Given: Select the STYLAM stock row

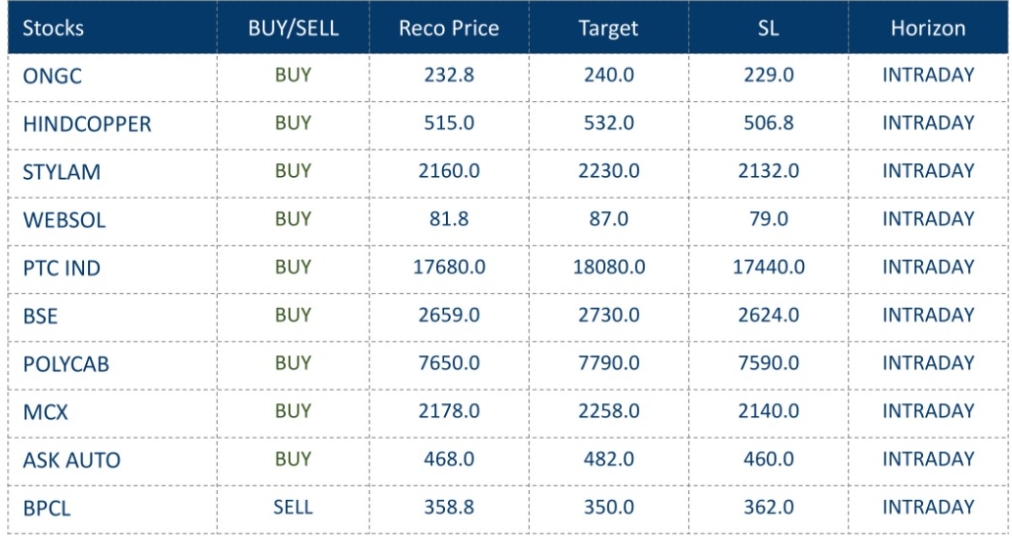Looking at the screenshot, I should click(62, 172).
